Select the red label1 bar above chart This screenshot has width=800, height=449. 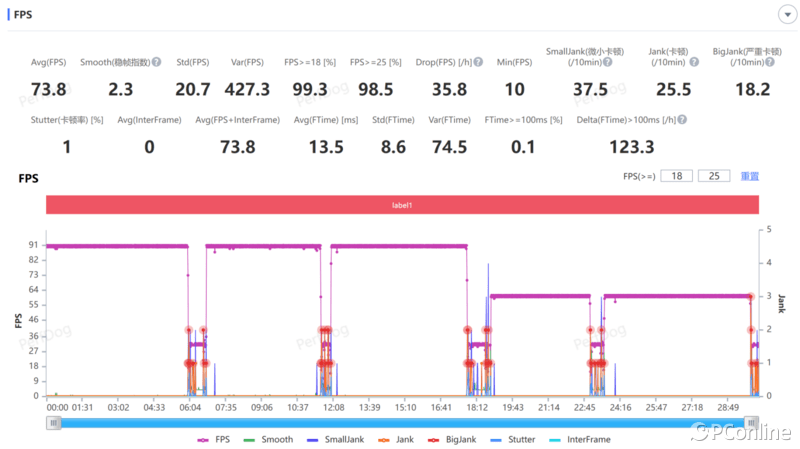[x=401, y=204]
